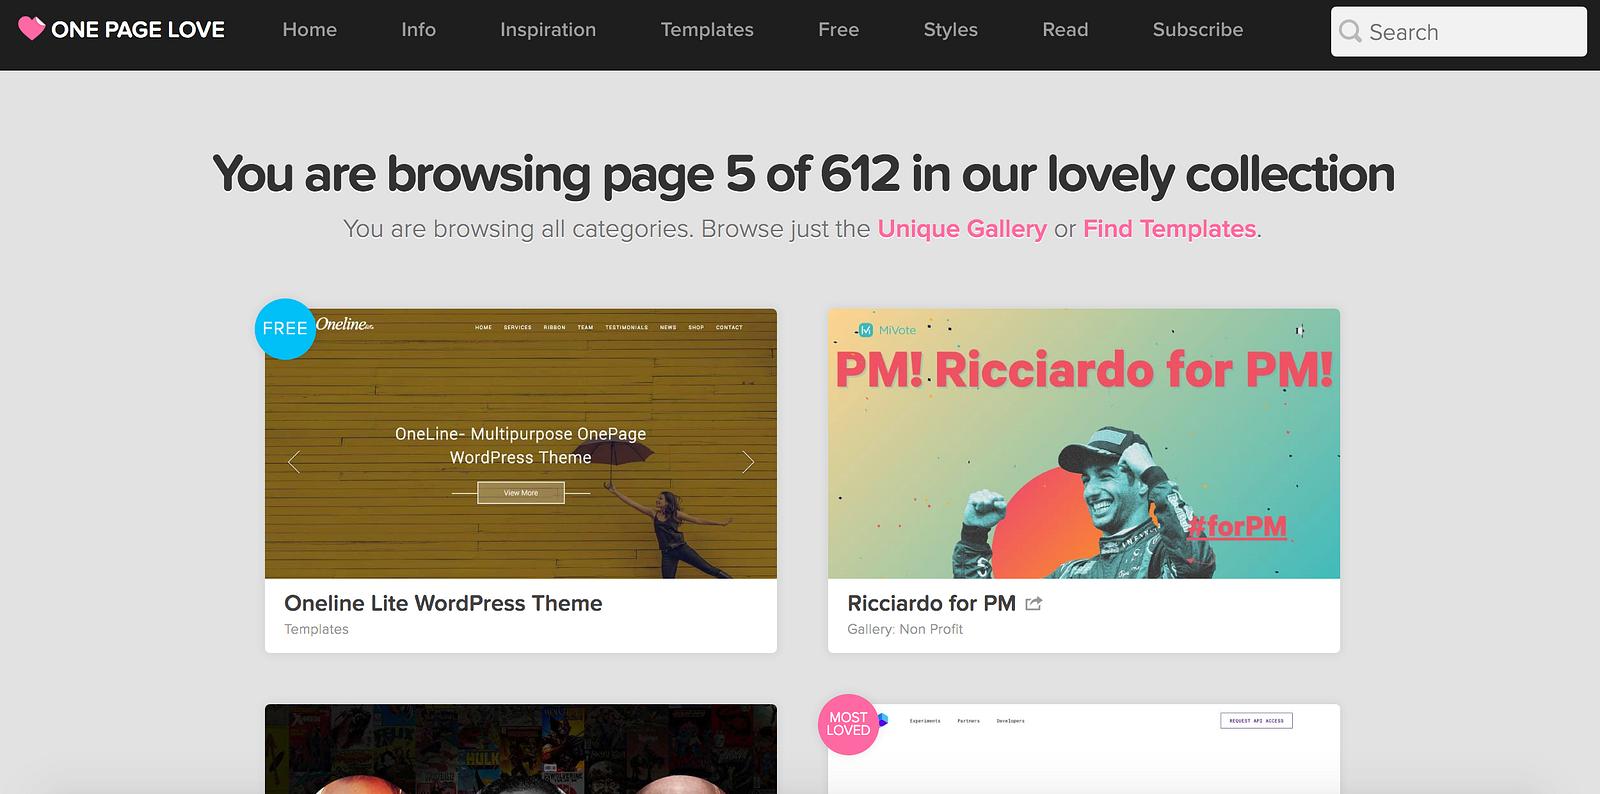The width and height of the screenshot is (1600, 794).
Task: Open the Ricciardo for PM thumbnail
Action: click(x=1084, y=444)
